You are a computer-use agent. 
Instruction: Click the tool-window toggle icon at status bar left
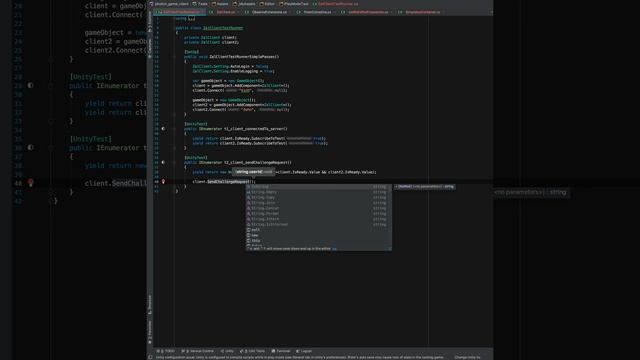coord(151,357)
